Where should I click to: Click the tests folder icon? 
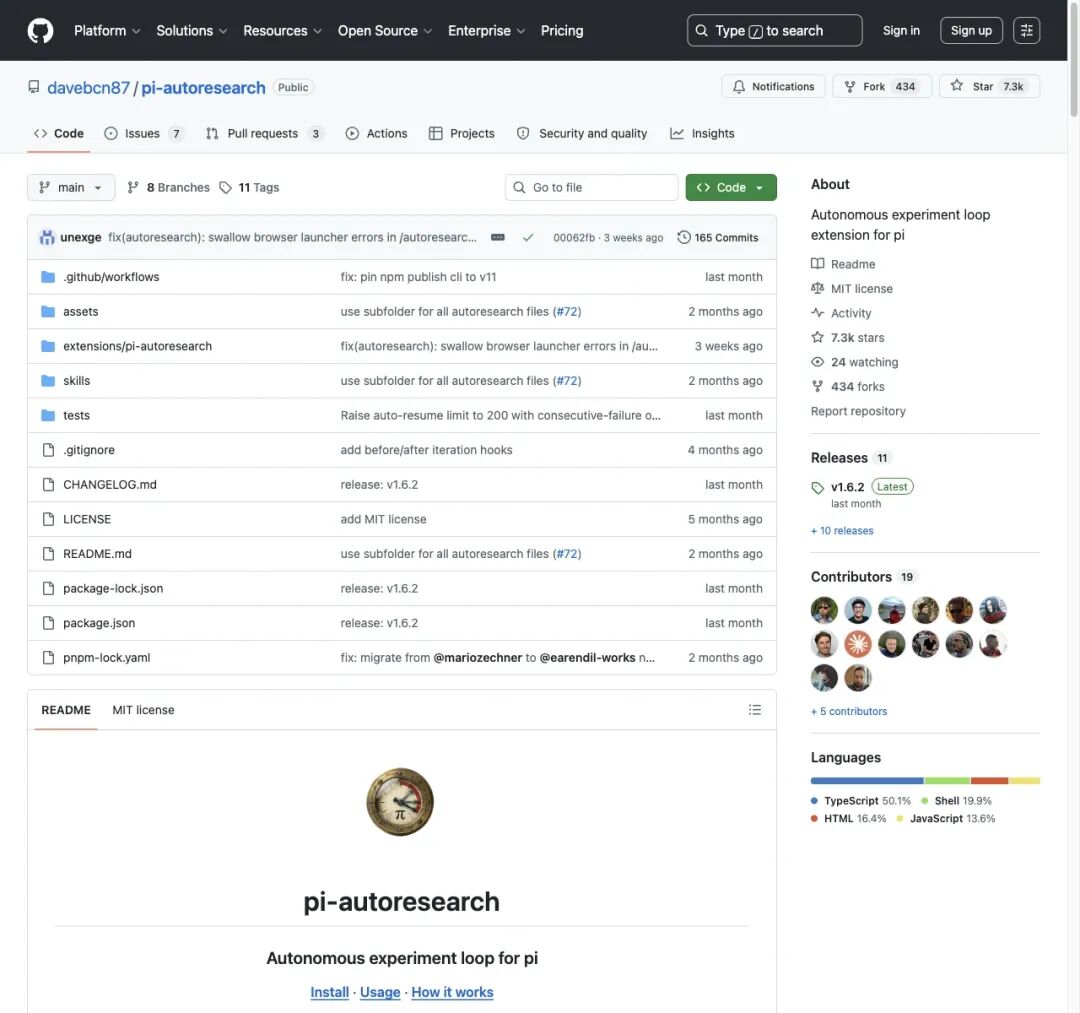[48, 415]
